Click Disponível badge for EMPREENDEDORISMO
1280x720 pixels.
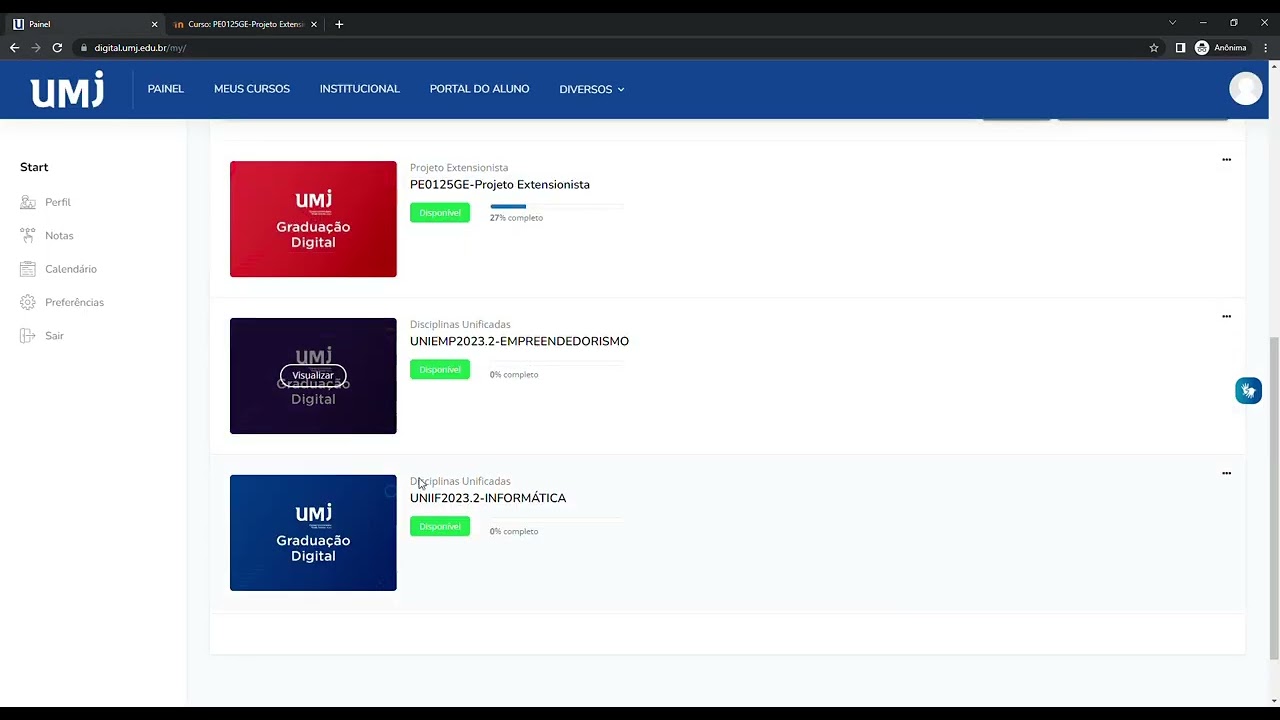pos(440,370)
